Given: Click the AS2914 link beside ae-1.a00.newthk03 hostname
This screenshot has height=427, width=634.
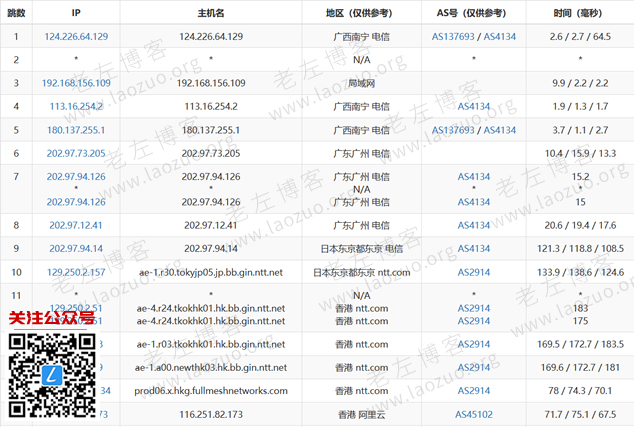Looking at the screenshot, I should [473, 367].
